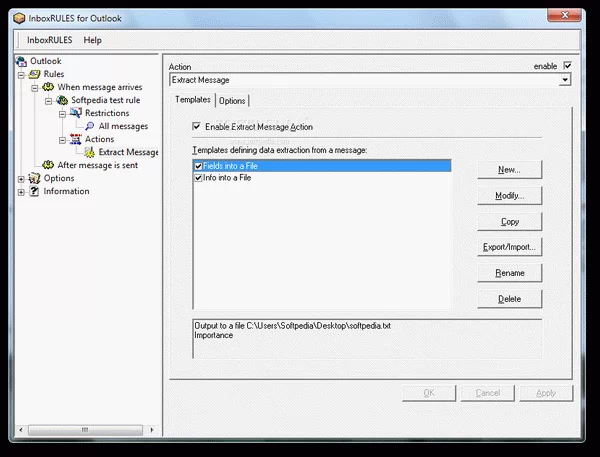Screen dimensions: 600x457
Task: Open the Help menu
Action: [x=93, y=40]
